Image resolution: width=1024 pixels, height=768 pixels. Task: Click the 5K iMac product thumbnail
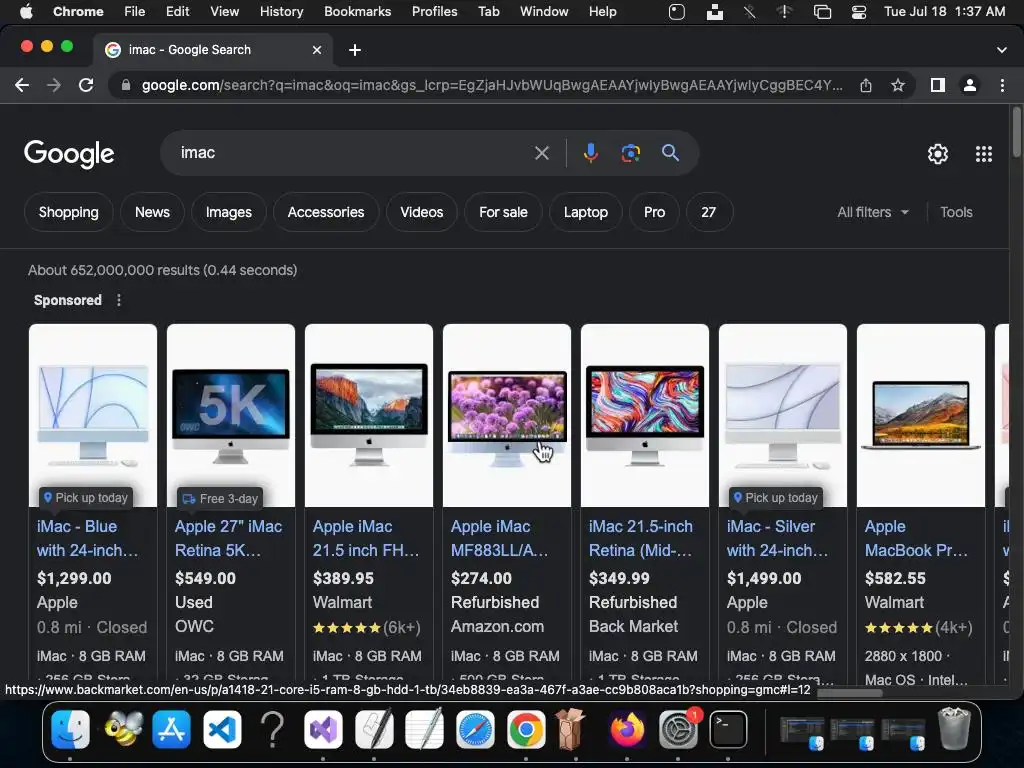click(231, 415)
